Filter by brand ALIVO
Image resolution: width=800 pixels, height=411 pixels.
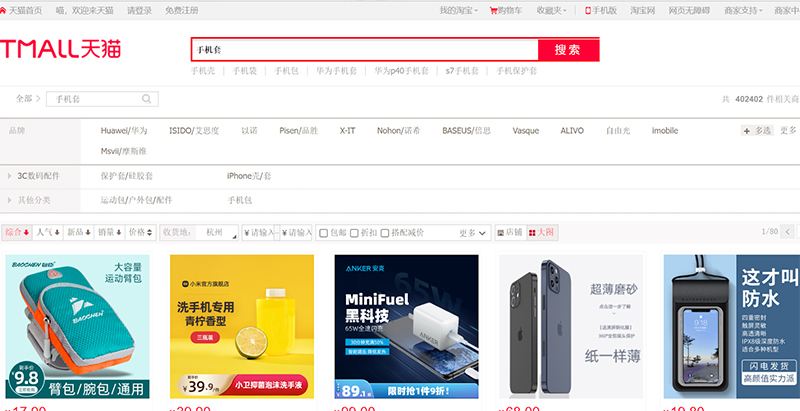pyautogui.click(x=572, y=131)
